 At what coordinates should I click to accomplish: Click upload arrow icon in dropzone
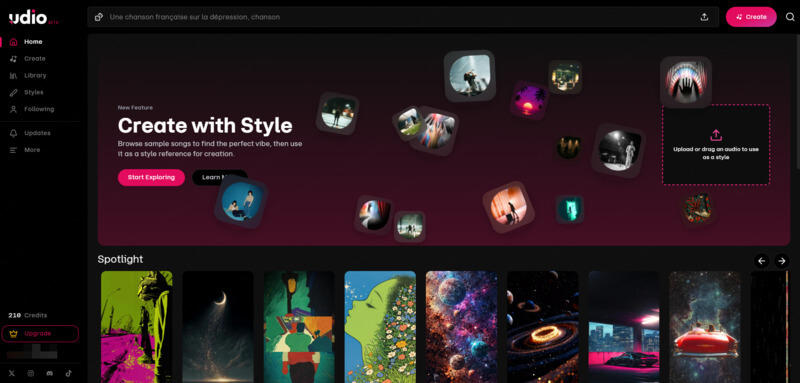click(716, 135)
